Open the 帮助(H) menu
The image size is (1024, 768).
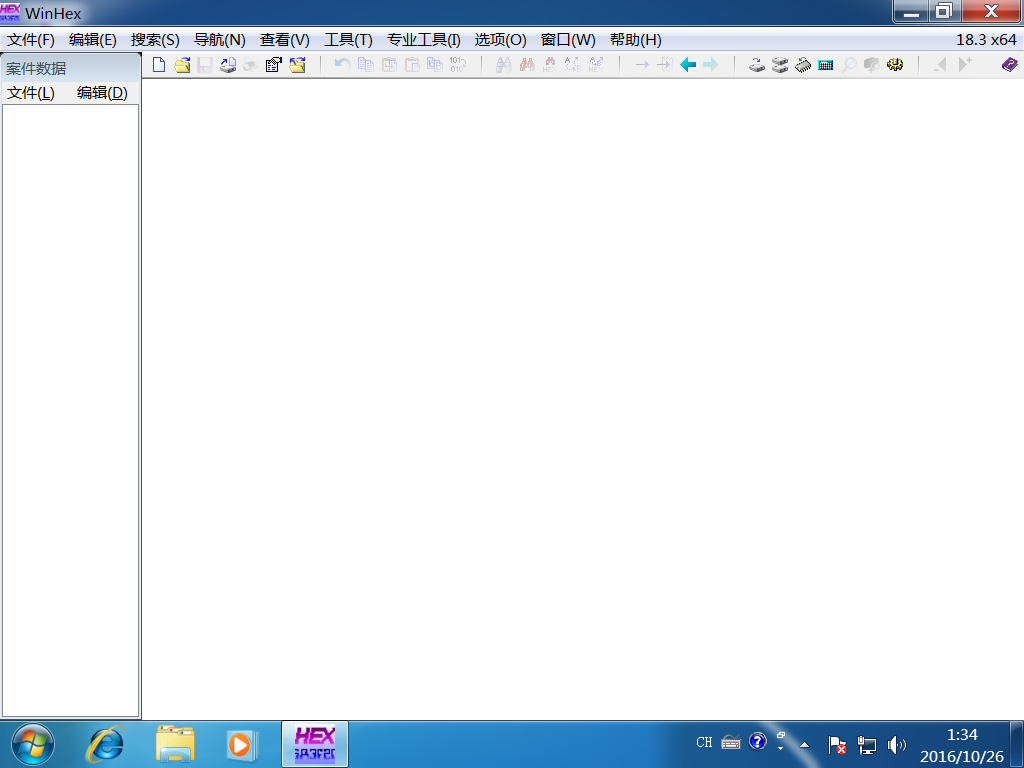coord(635,40)
